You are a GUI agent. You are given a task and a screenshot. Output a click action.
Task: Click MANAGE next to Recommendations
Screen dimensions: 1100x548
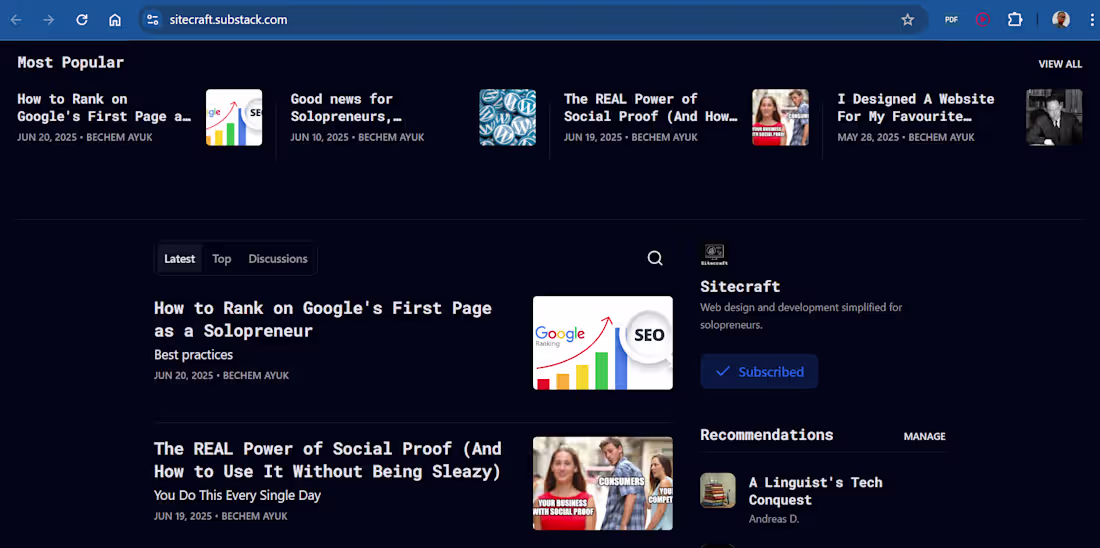pos(924,436)
